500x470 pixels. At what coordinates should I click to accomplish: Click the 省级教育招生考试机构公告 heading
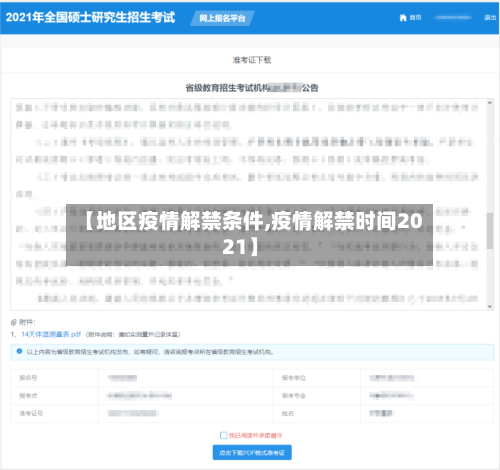[252, 88]
